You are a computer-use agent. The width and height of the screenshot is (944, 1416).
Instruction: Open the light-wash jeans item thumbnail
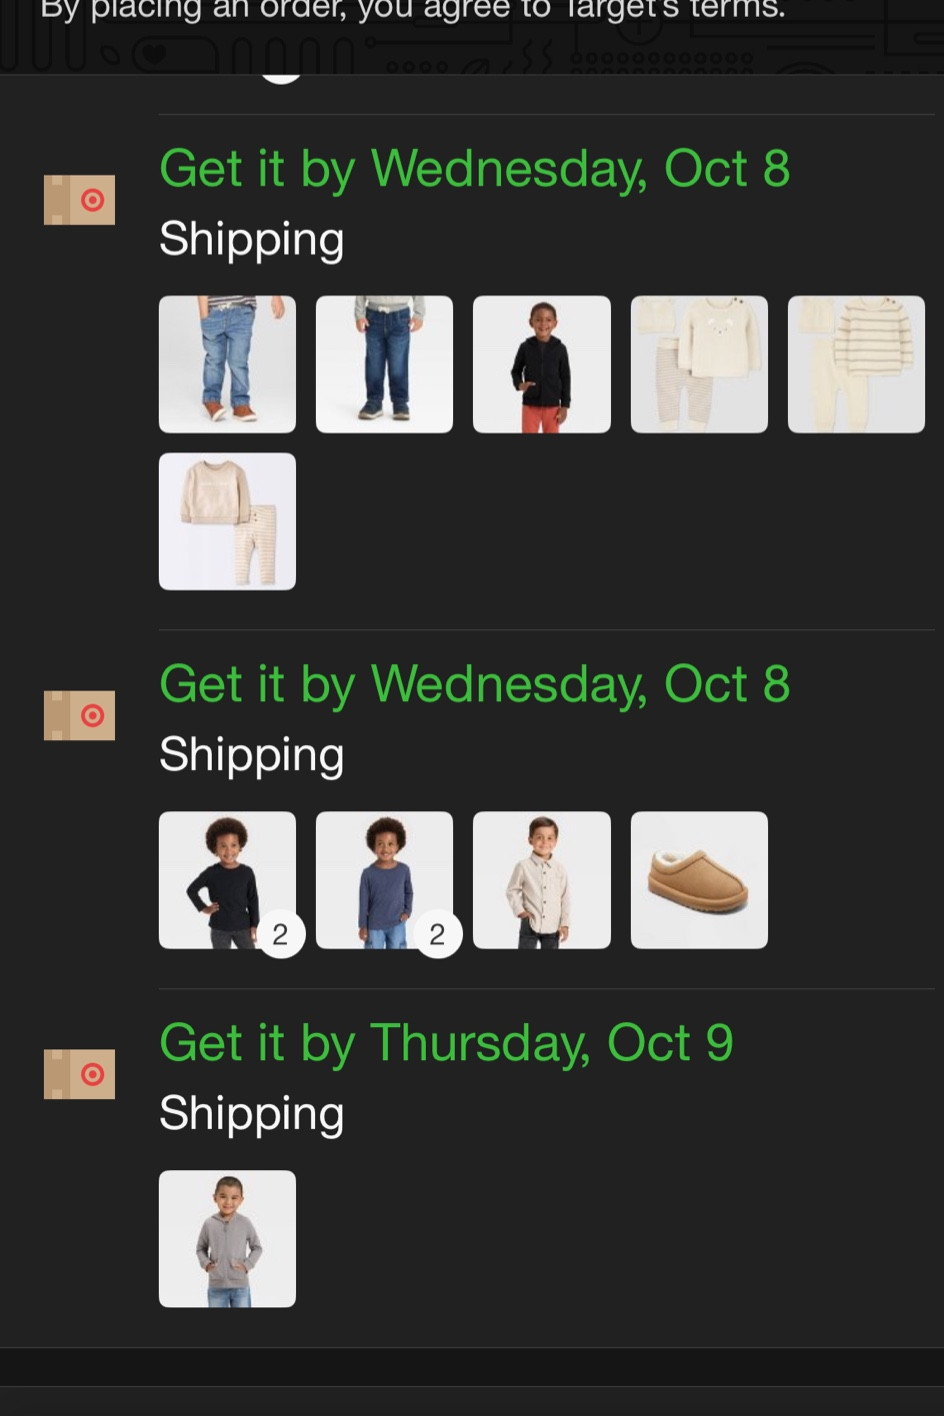pyautogui.click(x=227, y=364)
